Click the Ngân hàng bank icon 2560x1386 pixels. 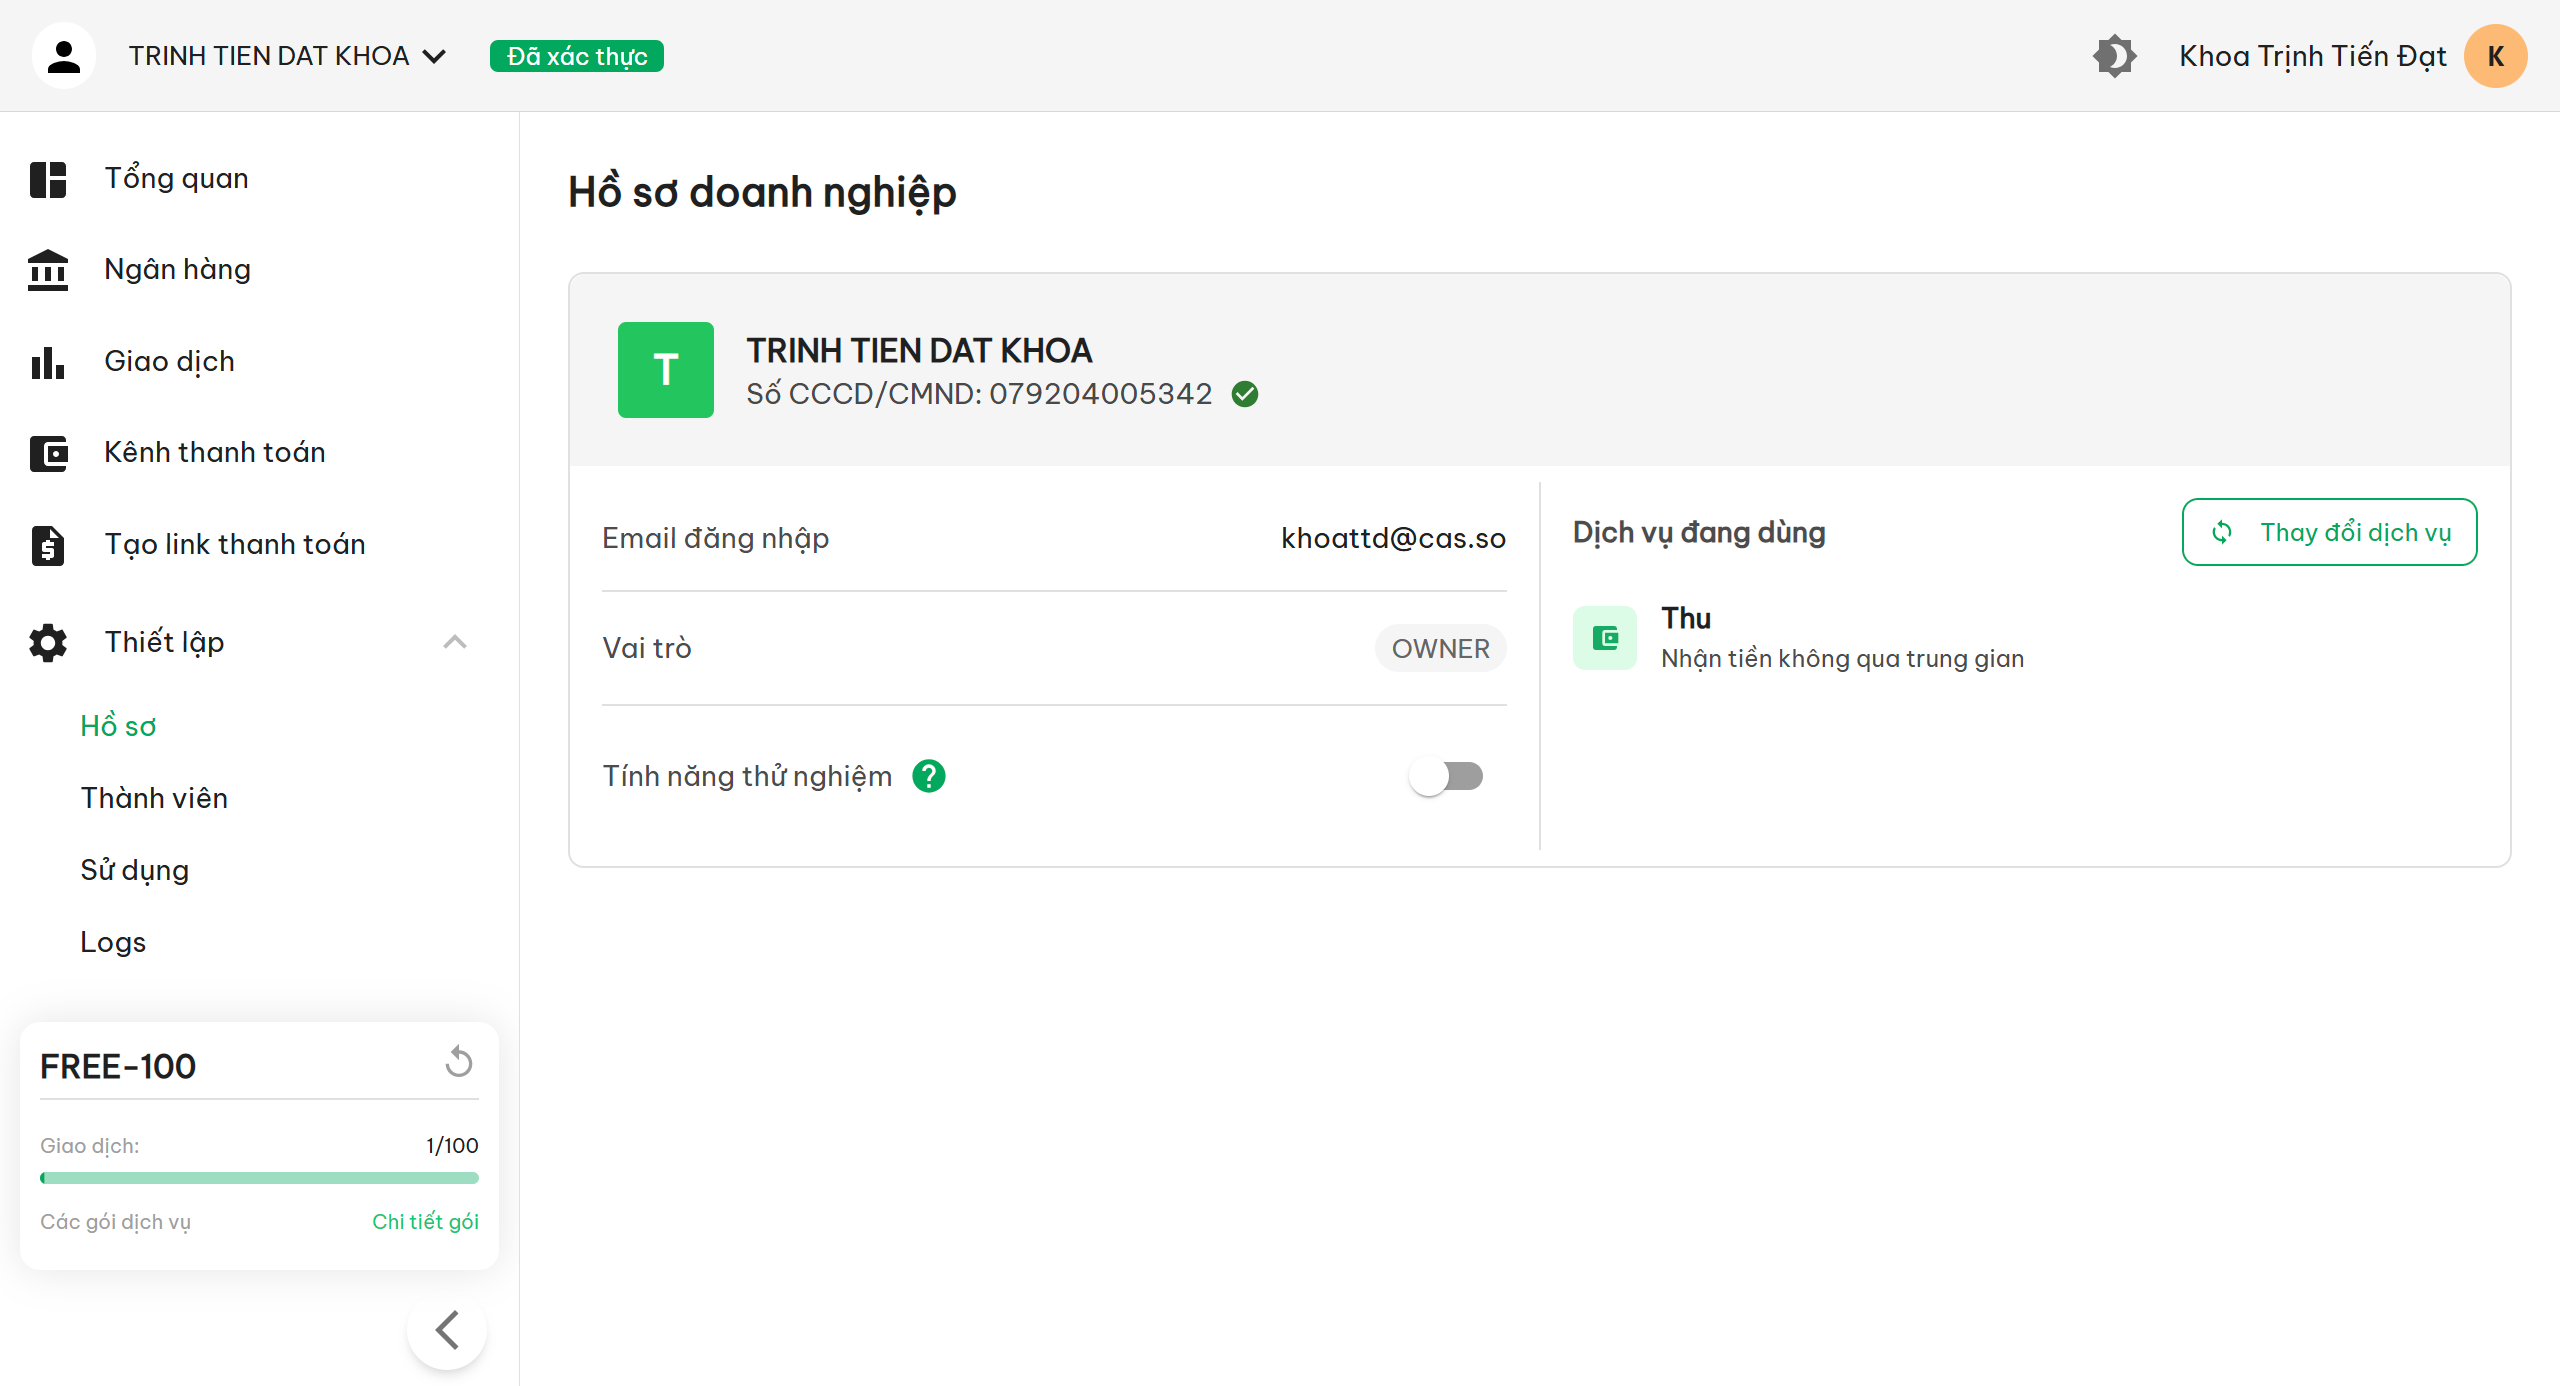tap(48, 270)
